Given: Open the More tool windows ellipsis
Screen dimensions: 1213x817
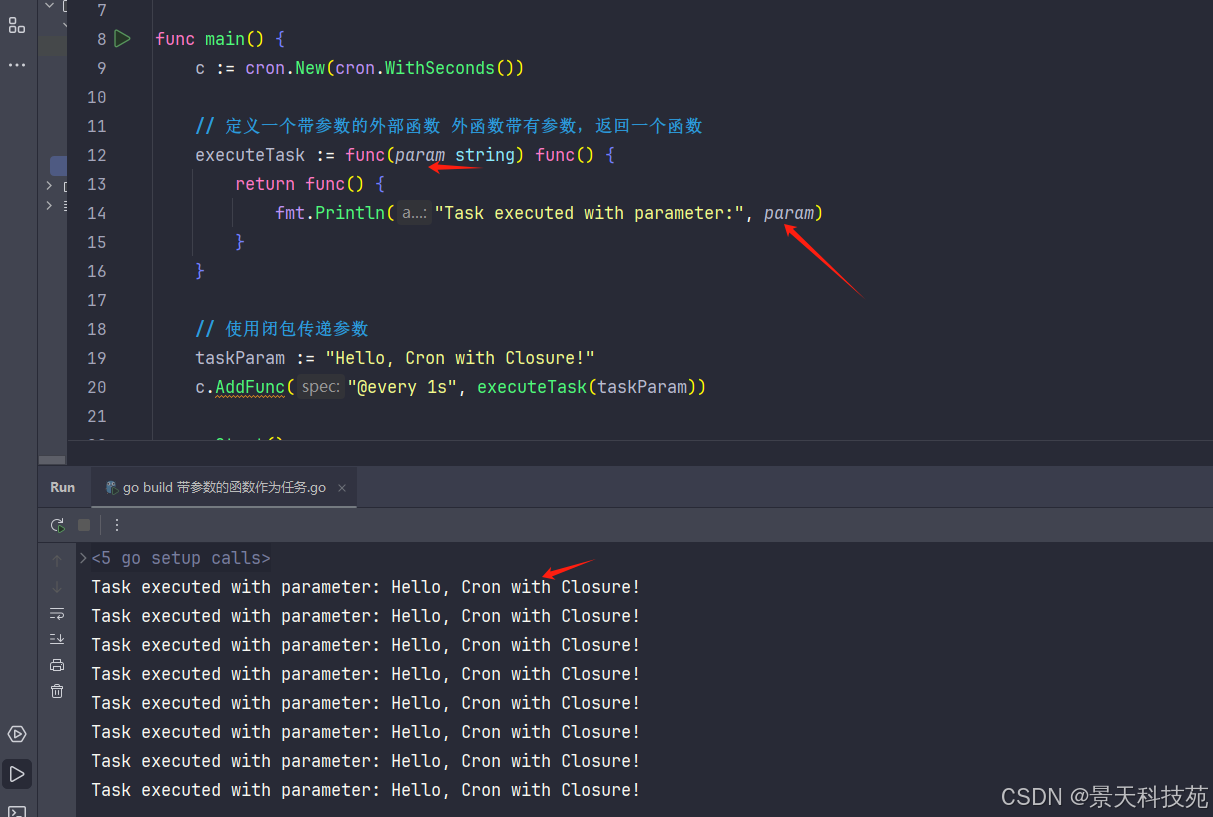Looking at the screenshot, I should [x=17, y=65].
